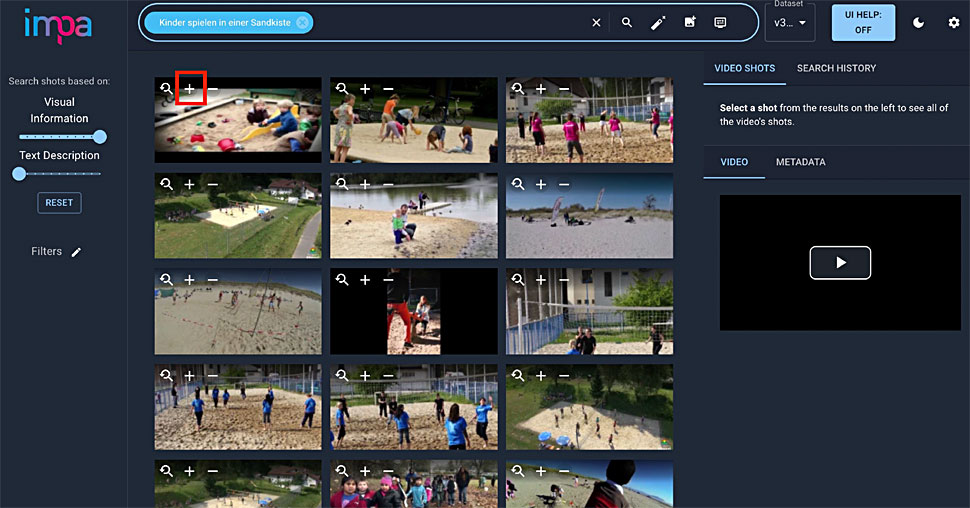Select the METADATA tab
The width and height of the screenshot is (970, 508).
point(800,162)
